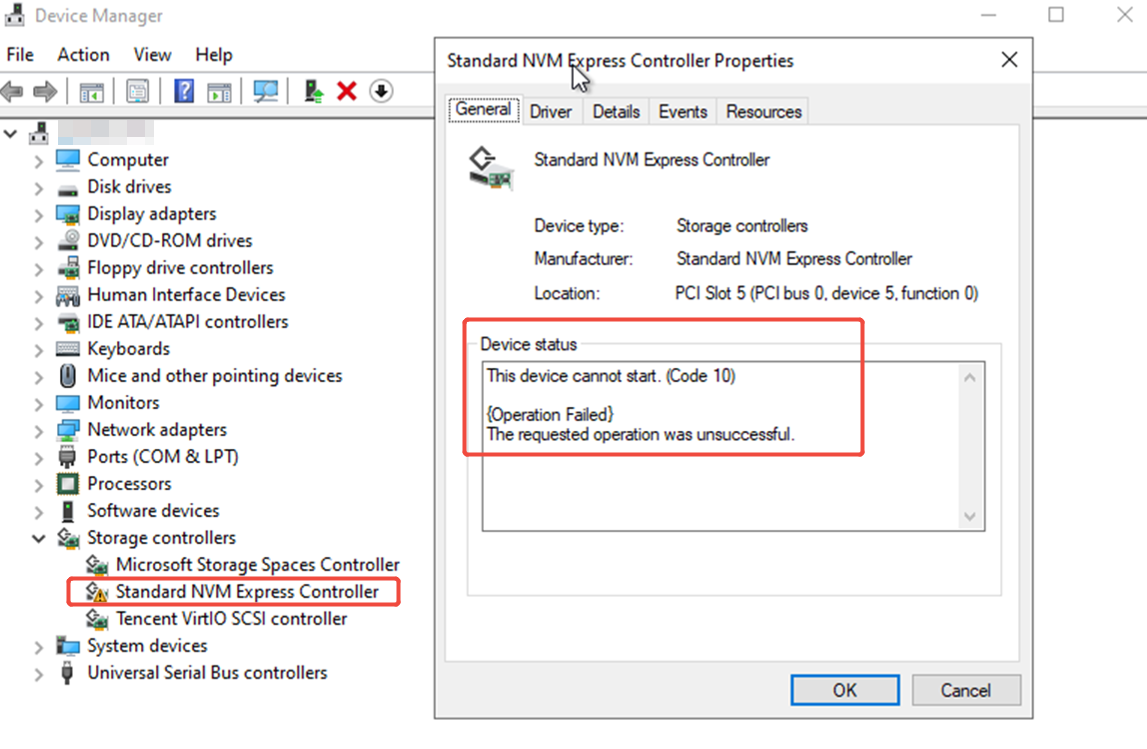Image resolution: width=1147 pixels, height=749 pixels.
Task: Switch to the Driver tab
Action: pos(551,112)
